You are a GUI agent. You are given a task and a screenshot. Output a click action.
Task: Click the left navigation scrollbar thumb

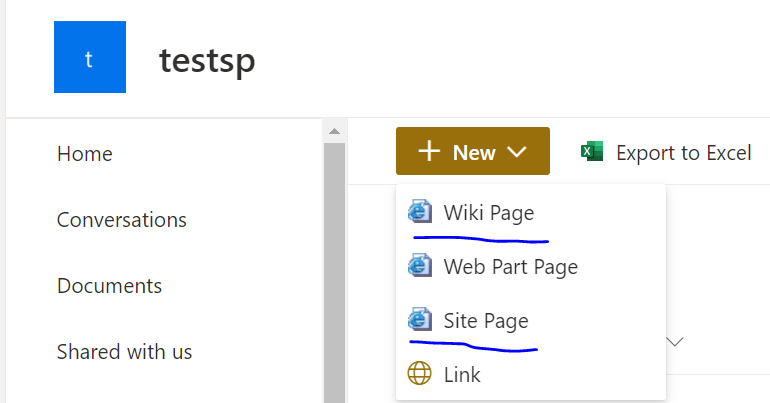[x=334, y=273]
